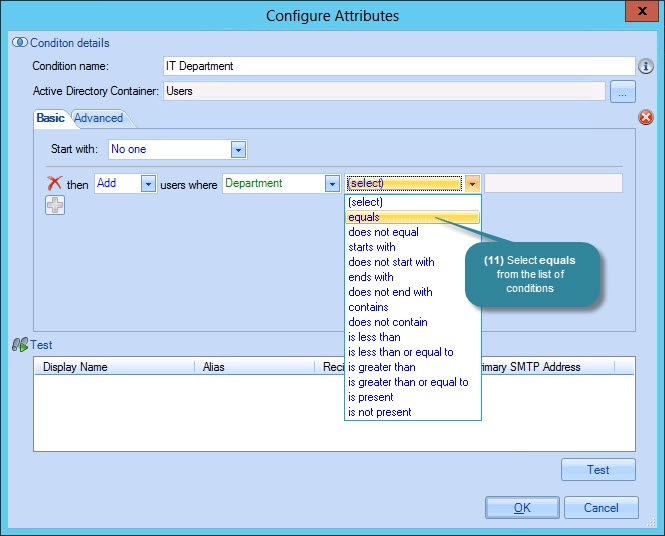Image resolution: width=665 pixels, height=536 pixels.
Task: Click the Test section icon
Action: pos(20,344)
